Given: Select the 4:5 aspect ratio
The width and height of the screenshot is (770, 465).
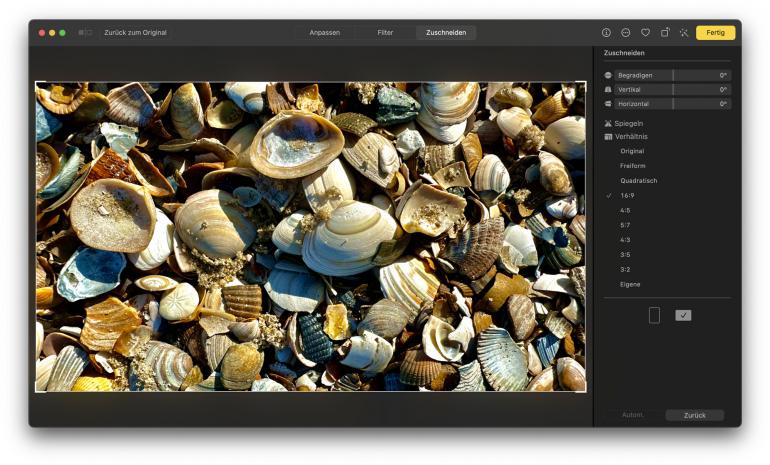Looking at the screenshot, I should click(625, 210).
